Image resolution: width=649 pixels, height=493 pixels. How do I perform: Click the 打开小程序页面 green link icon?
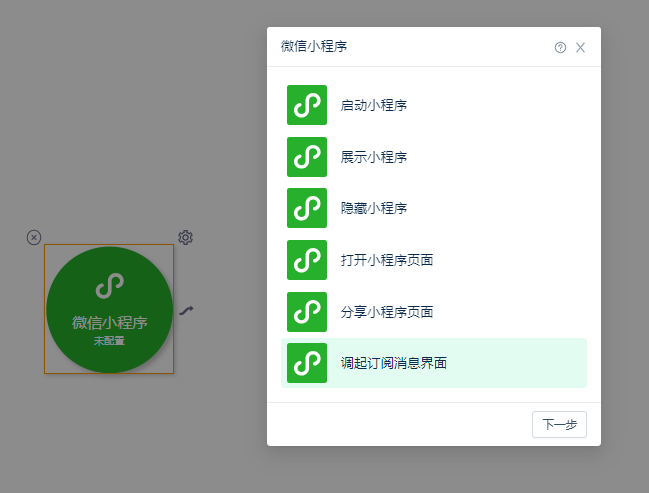click(x=307, y=260)
